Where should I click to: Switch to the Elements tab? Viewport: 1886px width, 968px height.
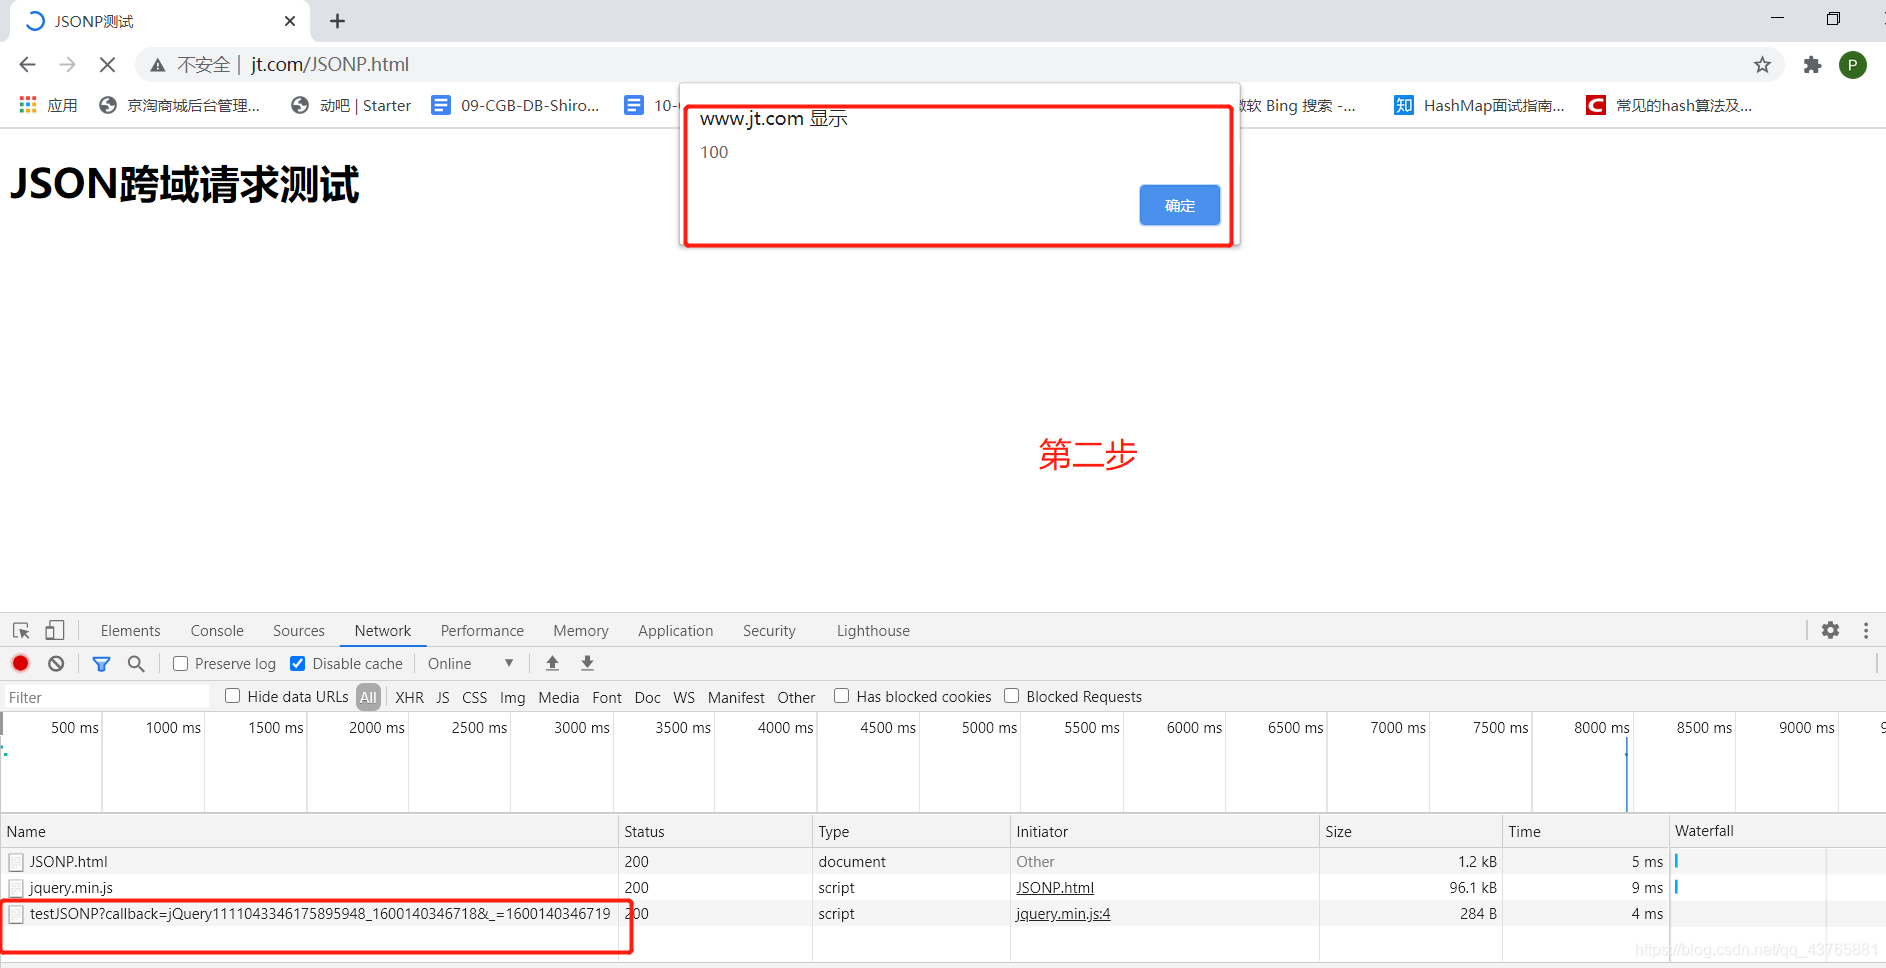(x=130, y=631)
